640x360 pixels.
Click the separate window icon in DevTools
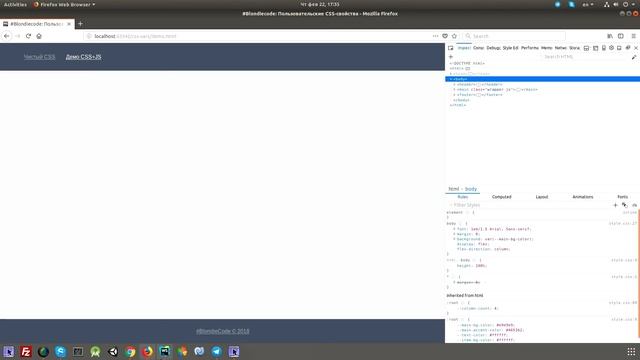coord(628,48)
